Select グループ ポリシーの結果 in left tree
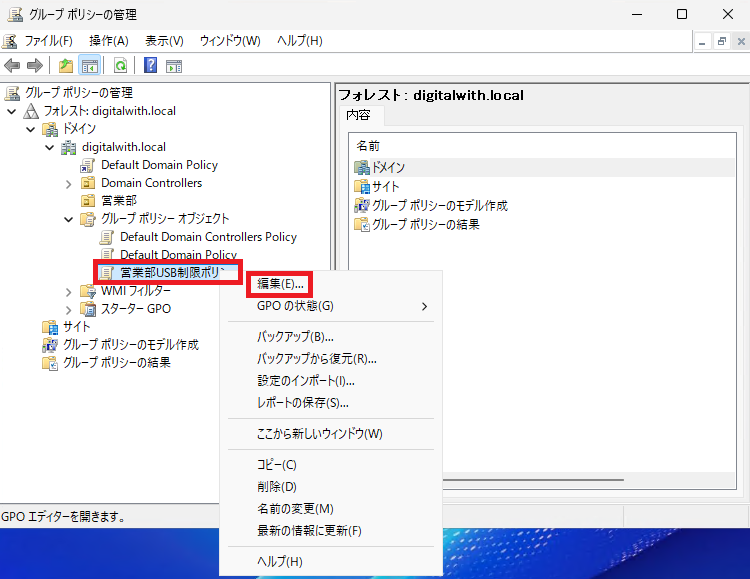 pos(117,363)
